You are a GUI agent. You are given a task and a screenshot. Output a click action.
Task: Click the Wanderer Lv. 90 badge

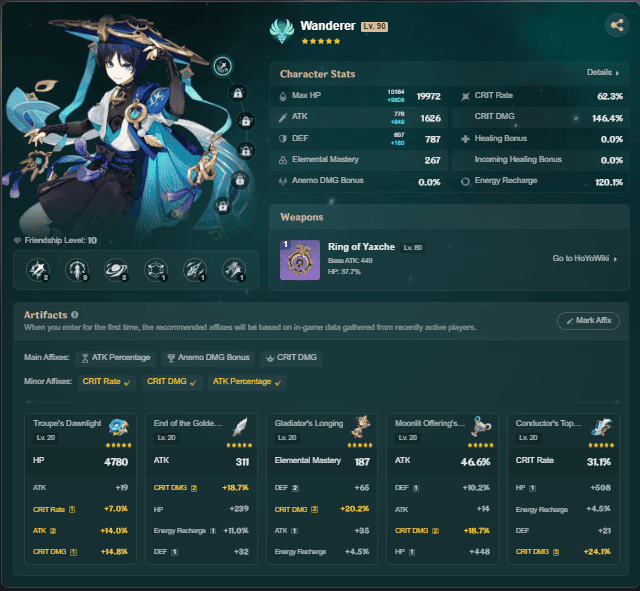[x=374, y=27]
